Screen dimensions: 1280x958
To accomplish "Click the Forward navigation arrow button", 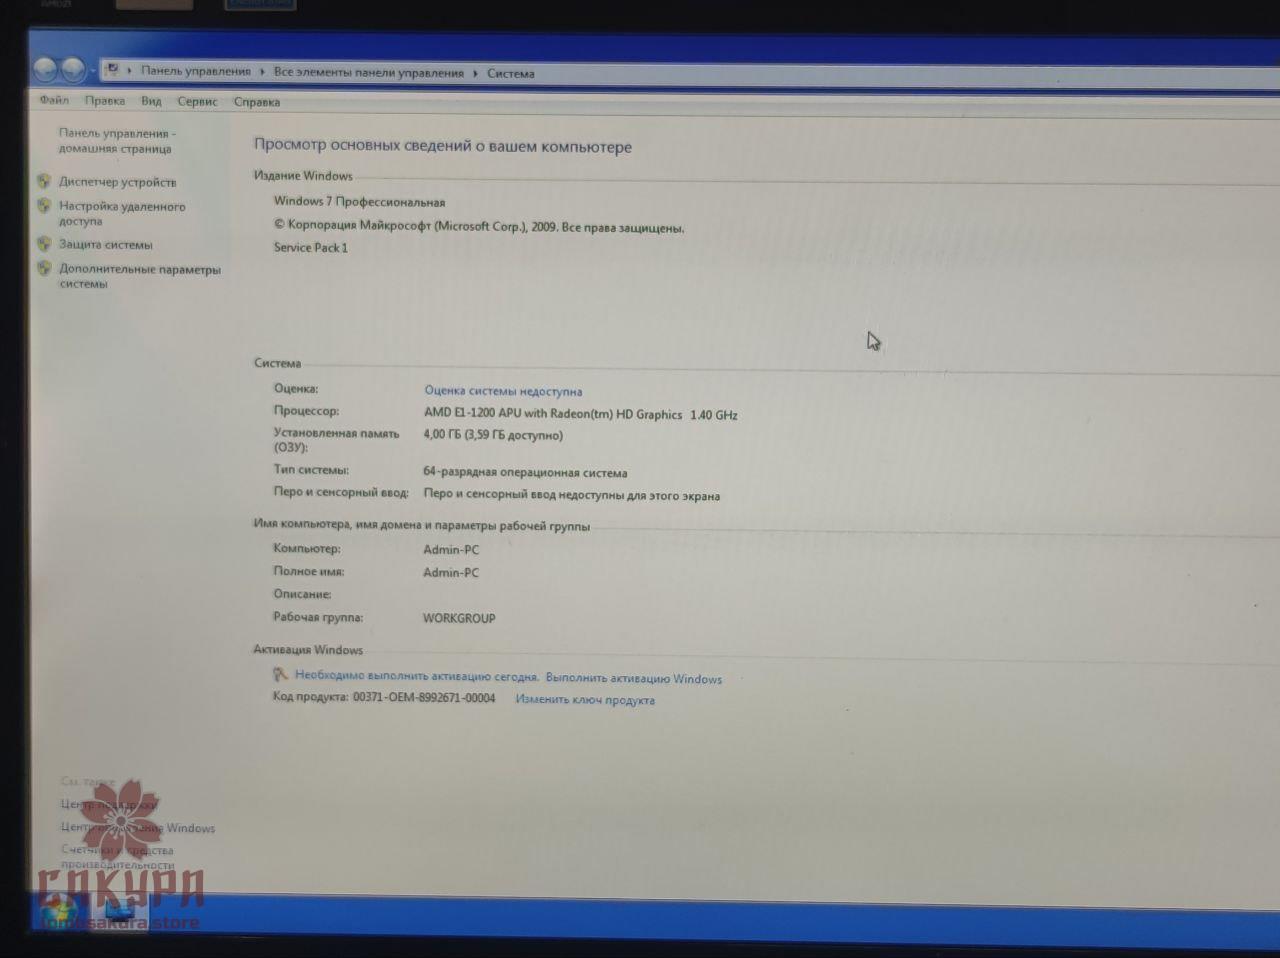I will (73, 70).
